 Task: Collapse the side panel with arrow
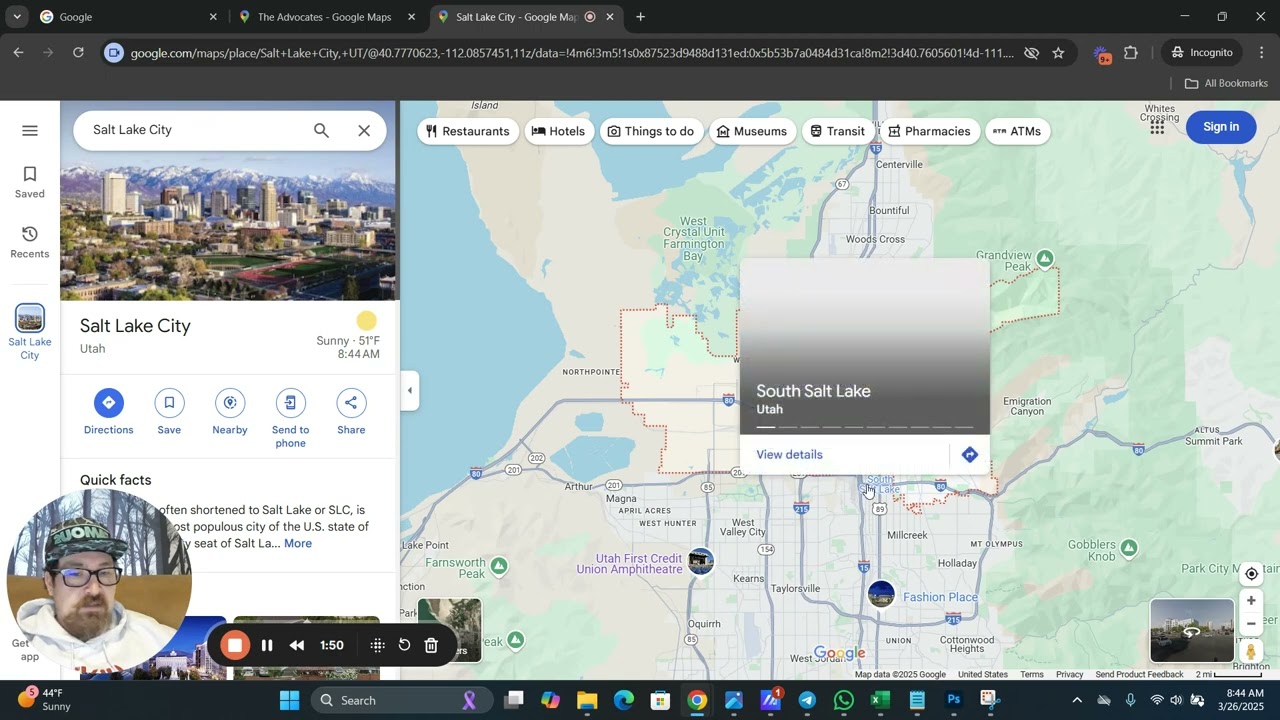pos(409,390)
